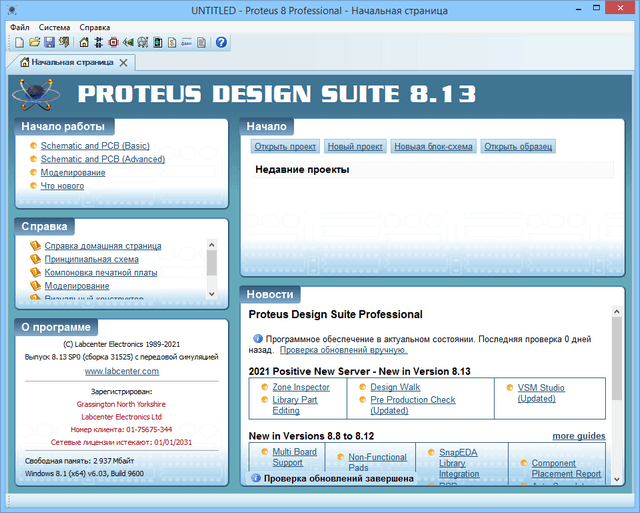Screen dimensions: 640x513
Task: Click the Новый проект button
Action: click(x=355, y=147)
